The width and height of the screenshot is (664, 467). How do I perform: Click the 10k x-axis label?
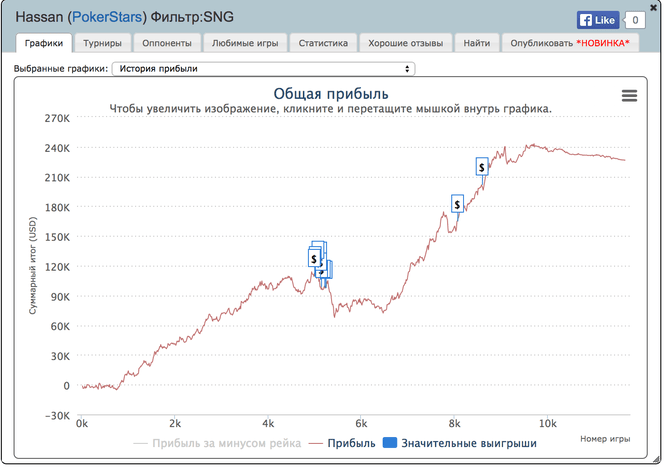[x=547, y=423]
